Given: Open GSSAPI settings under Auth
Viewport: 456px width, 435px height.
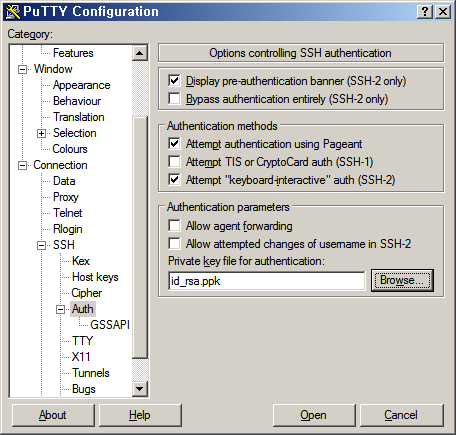Looking at the screenshot, I should pyautogui.click(x=110, y=325).
